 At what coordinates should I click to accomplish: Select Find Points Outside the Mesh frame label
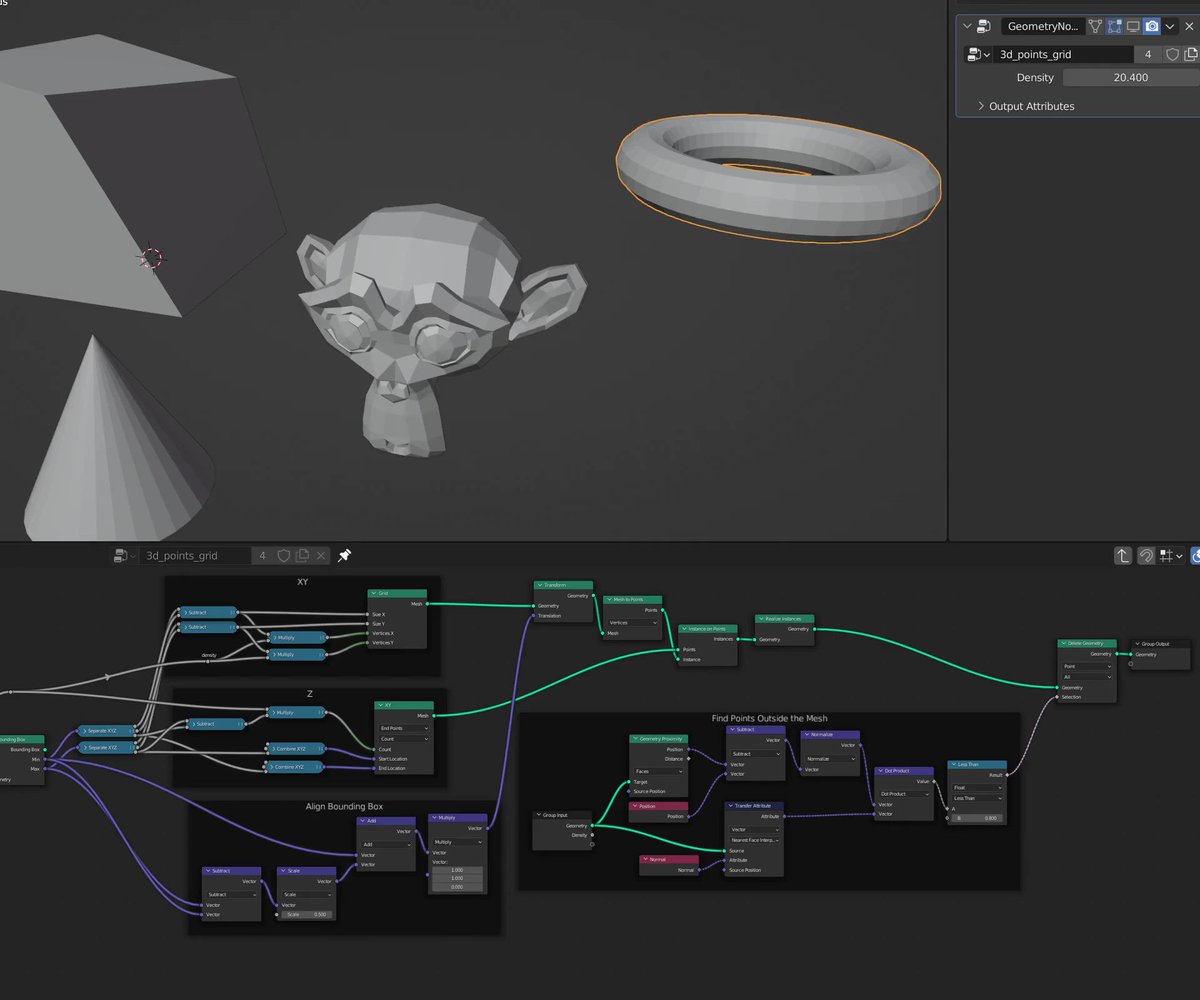[x=770, y=718]
